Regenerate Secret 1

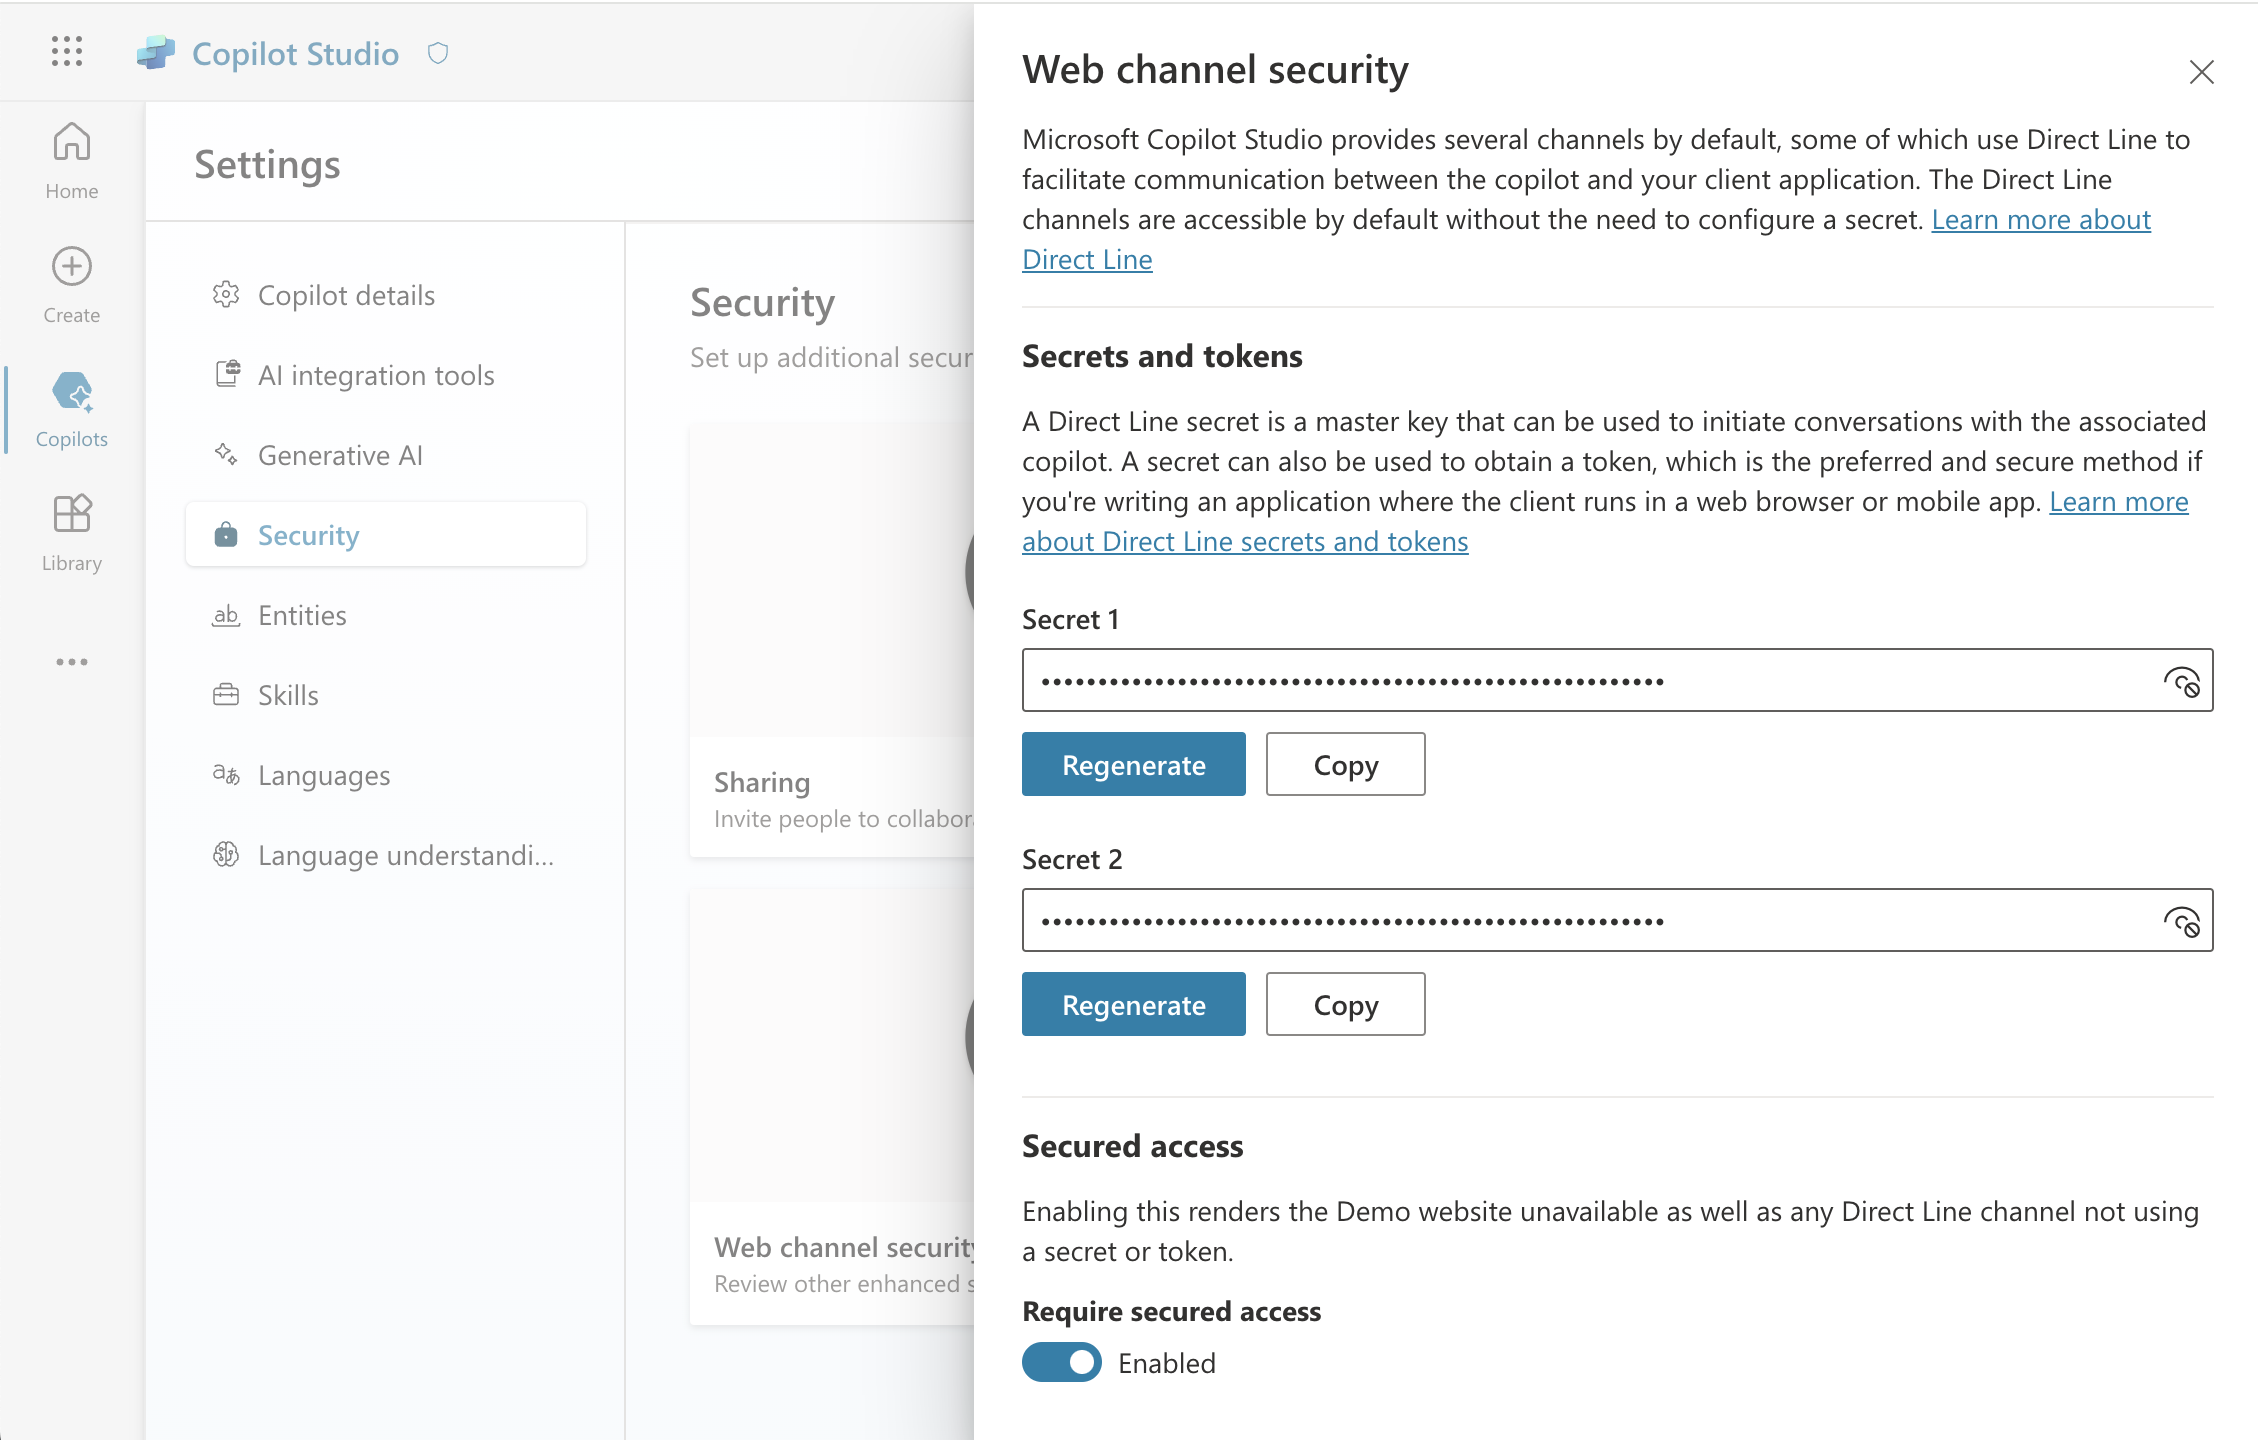click(x=1134, y=764)
